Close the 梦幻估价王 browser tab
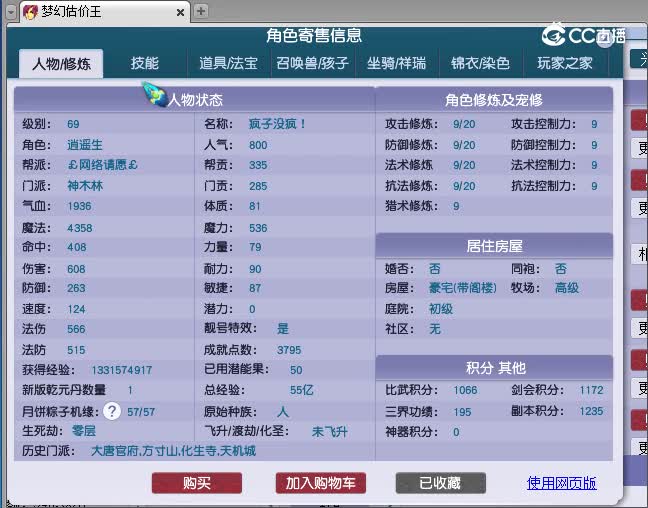648x508 pixels. click(181, 13)
